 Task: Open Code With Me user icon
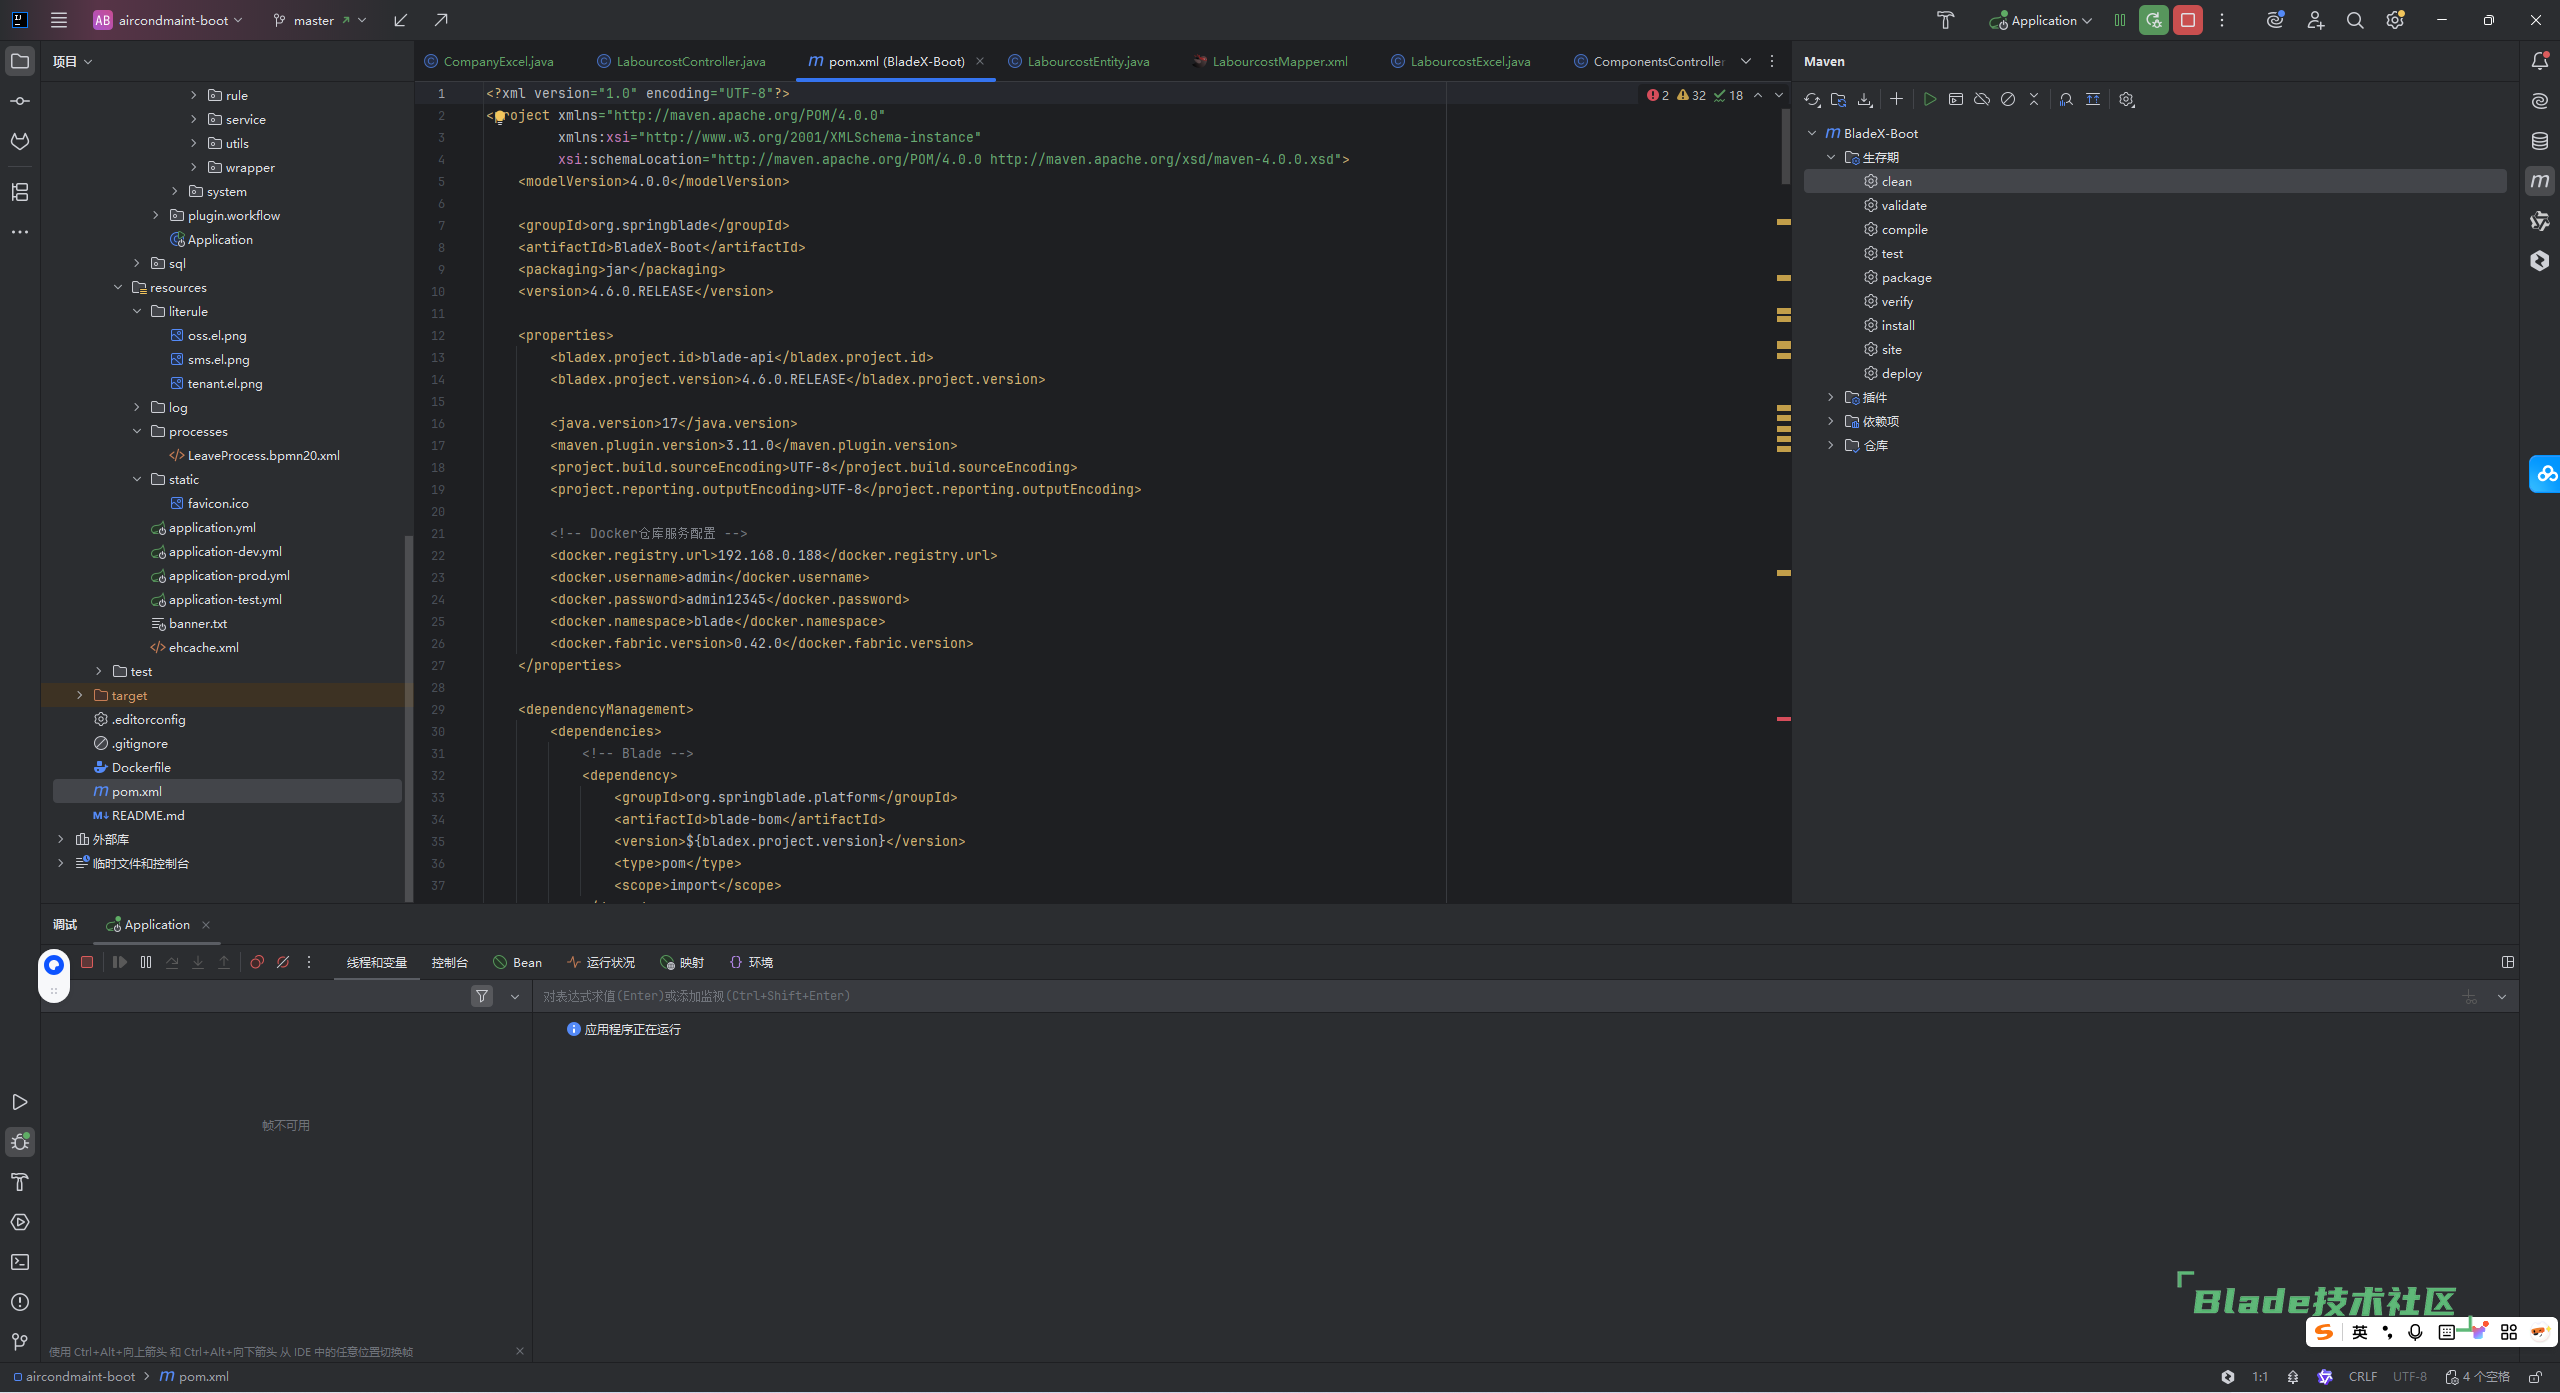(x=2315, y=20)
